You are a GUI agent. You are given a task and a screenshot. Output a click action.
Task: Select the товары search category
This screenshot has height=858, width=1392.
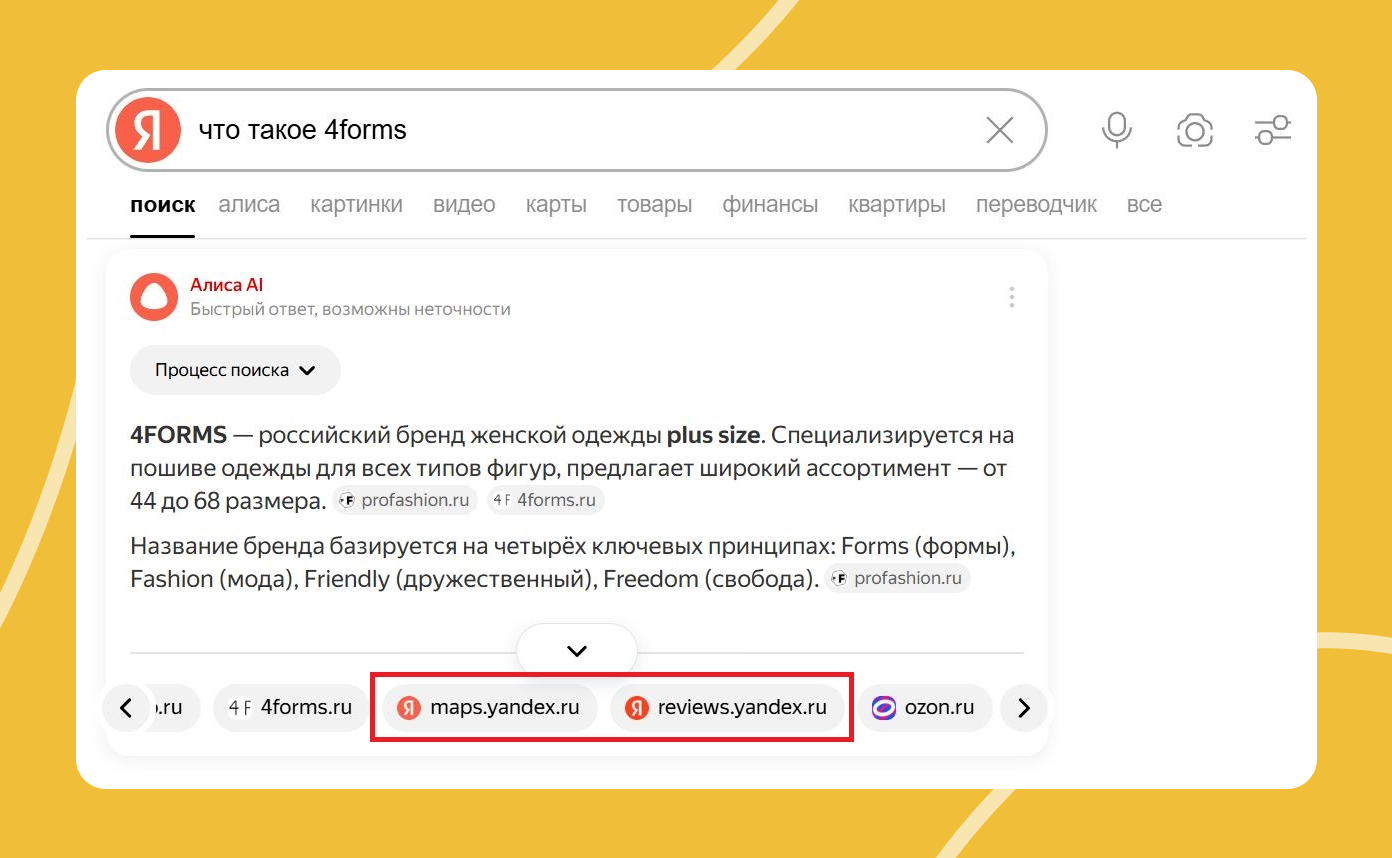click(654, 204)
